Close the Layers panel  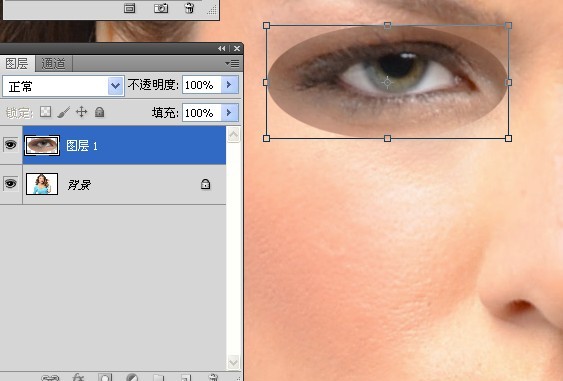(237, 48)
